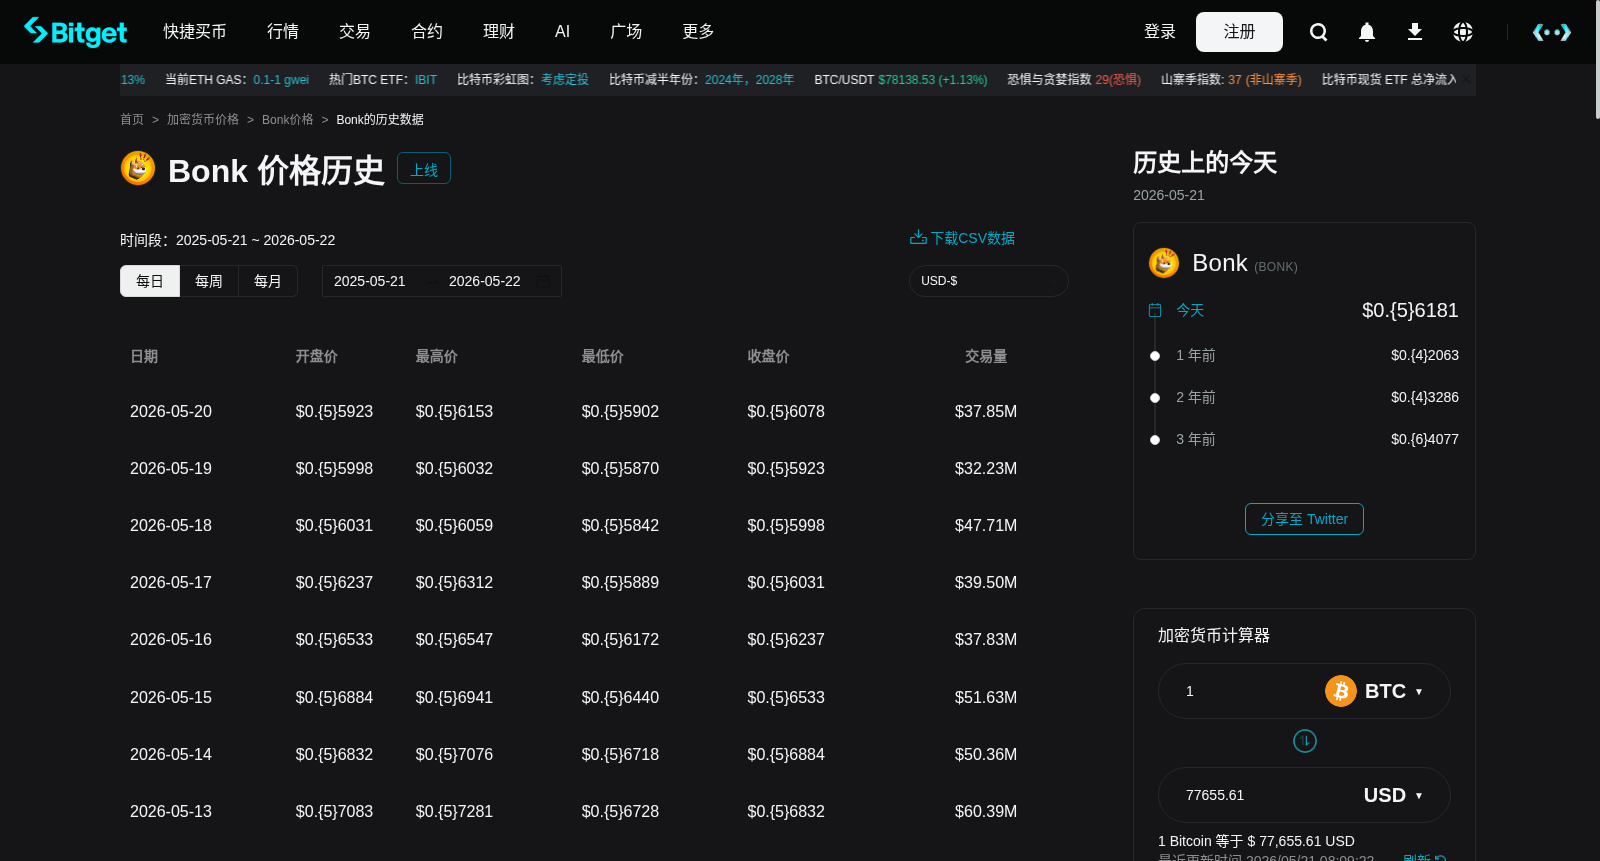Open the 交易 menu
This screenshot has width=1600, height=861.
[x=355, y=32]
